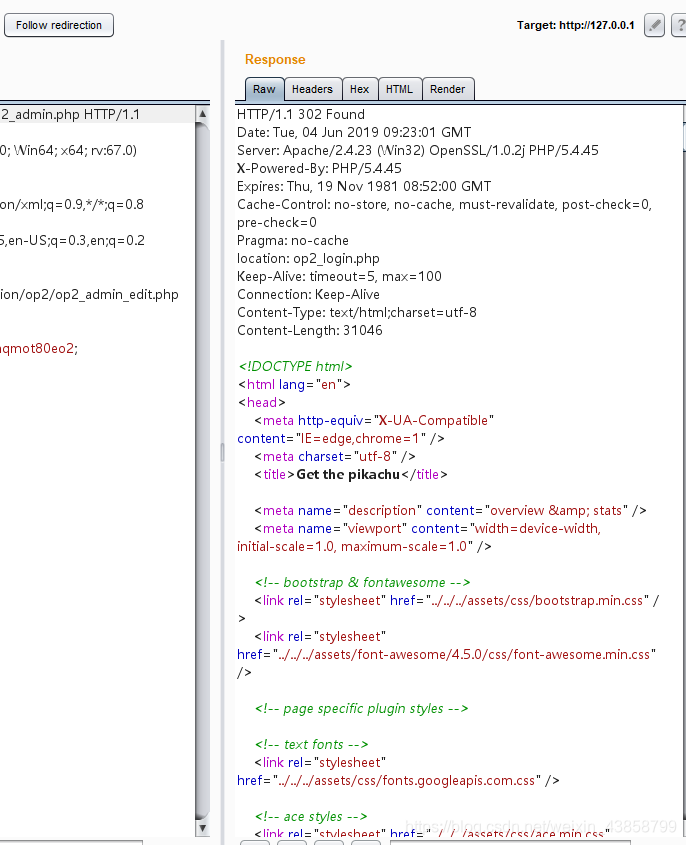Click the 'Response' panel heading

pos(275,59)
